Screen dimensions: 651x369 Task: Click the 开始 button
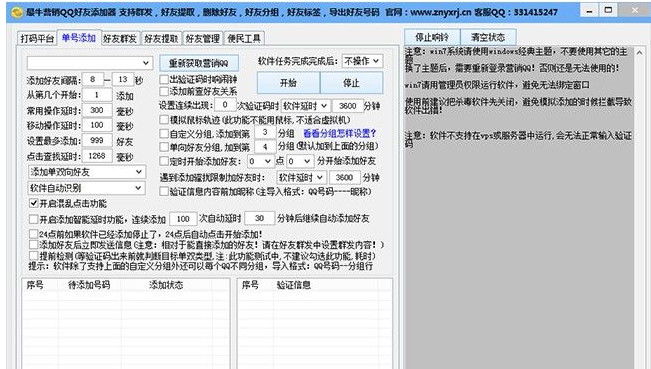[288, 83]
